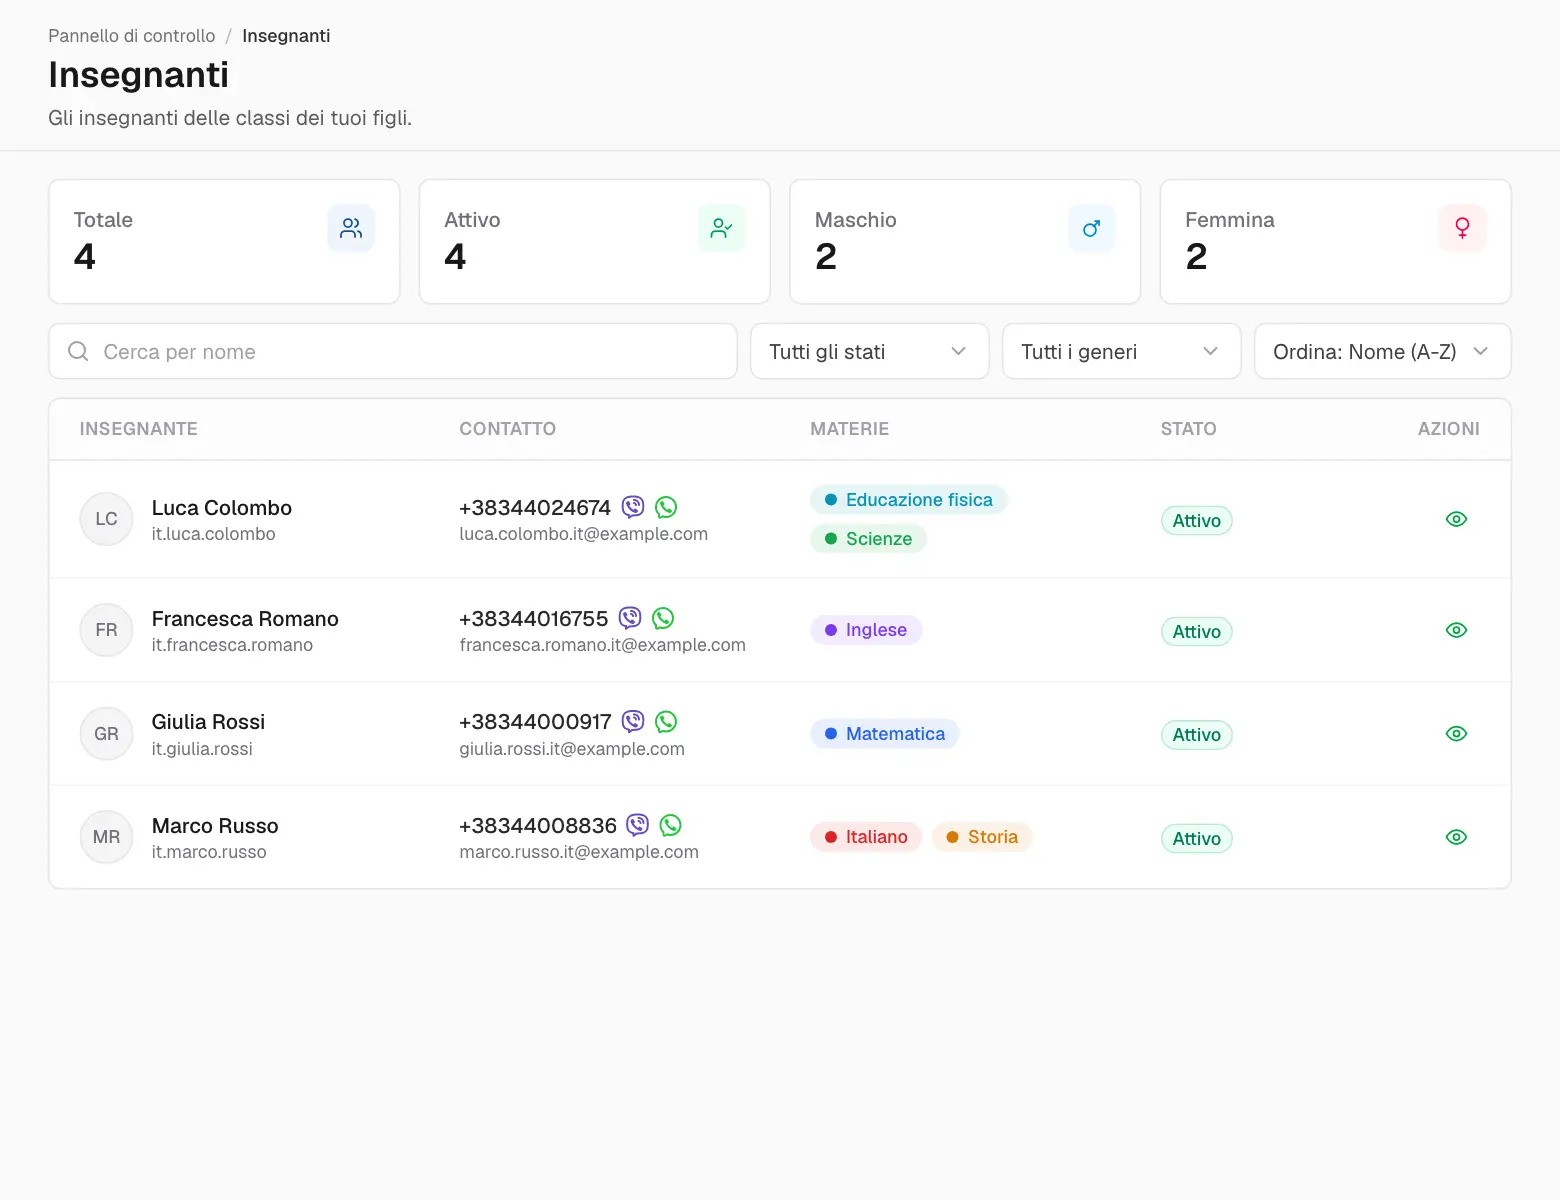Viewport: 1560px width, 1200px height.
Task: Click the MR avatar of Marco Russo
Action: (x=106, y=837)
